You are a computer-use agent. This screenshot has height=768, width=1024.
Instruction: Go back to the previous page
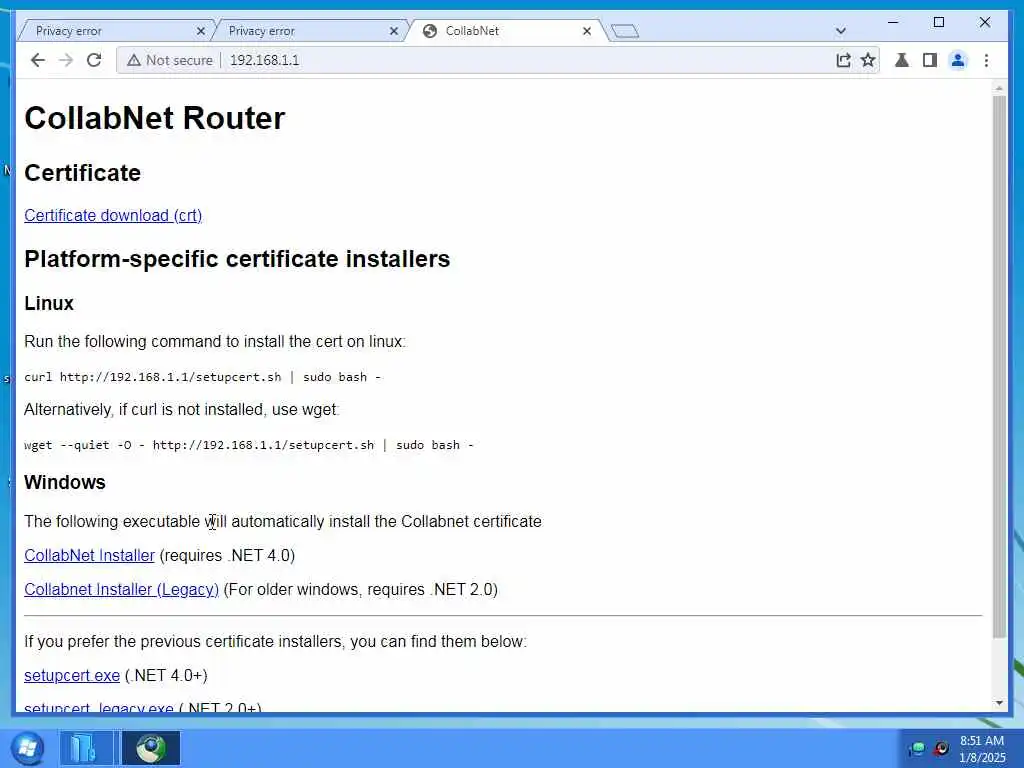coord(38,60)
